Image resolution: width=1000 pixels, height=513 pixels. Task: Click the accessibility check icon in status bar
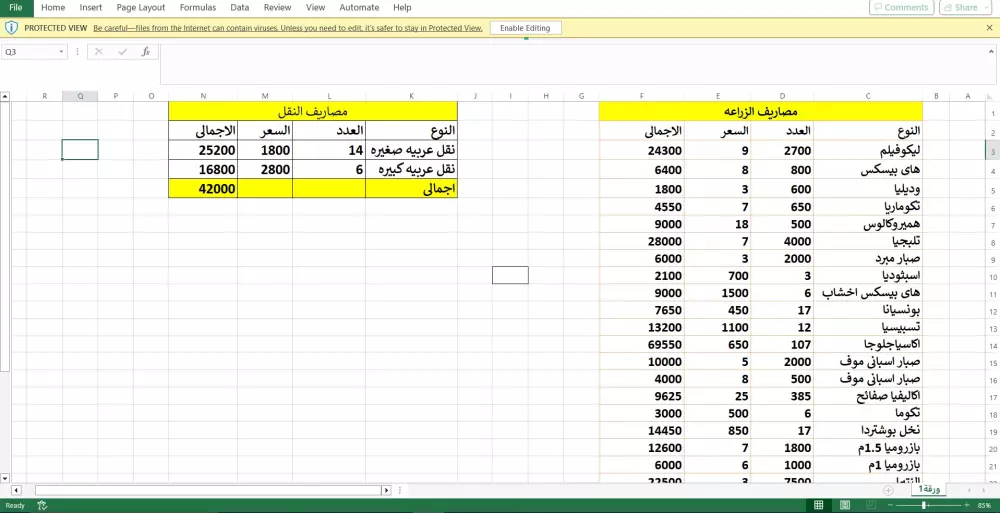tap(43, 505)
